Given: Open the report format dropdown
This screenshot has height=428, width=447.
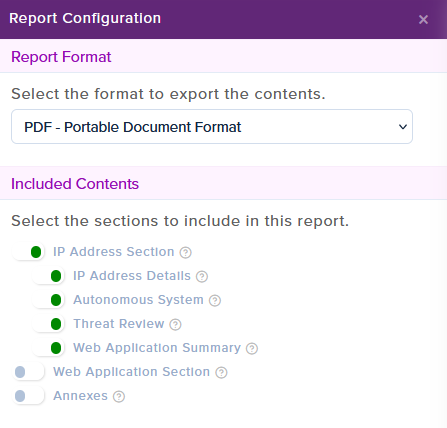Looking at the screenshot, I should click(x=212, y=127).
